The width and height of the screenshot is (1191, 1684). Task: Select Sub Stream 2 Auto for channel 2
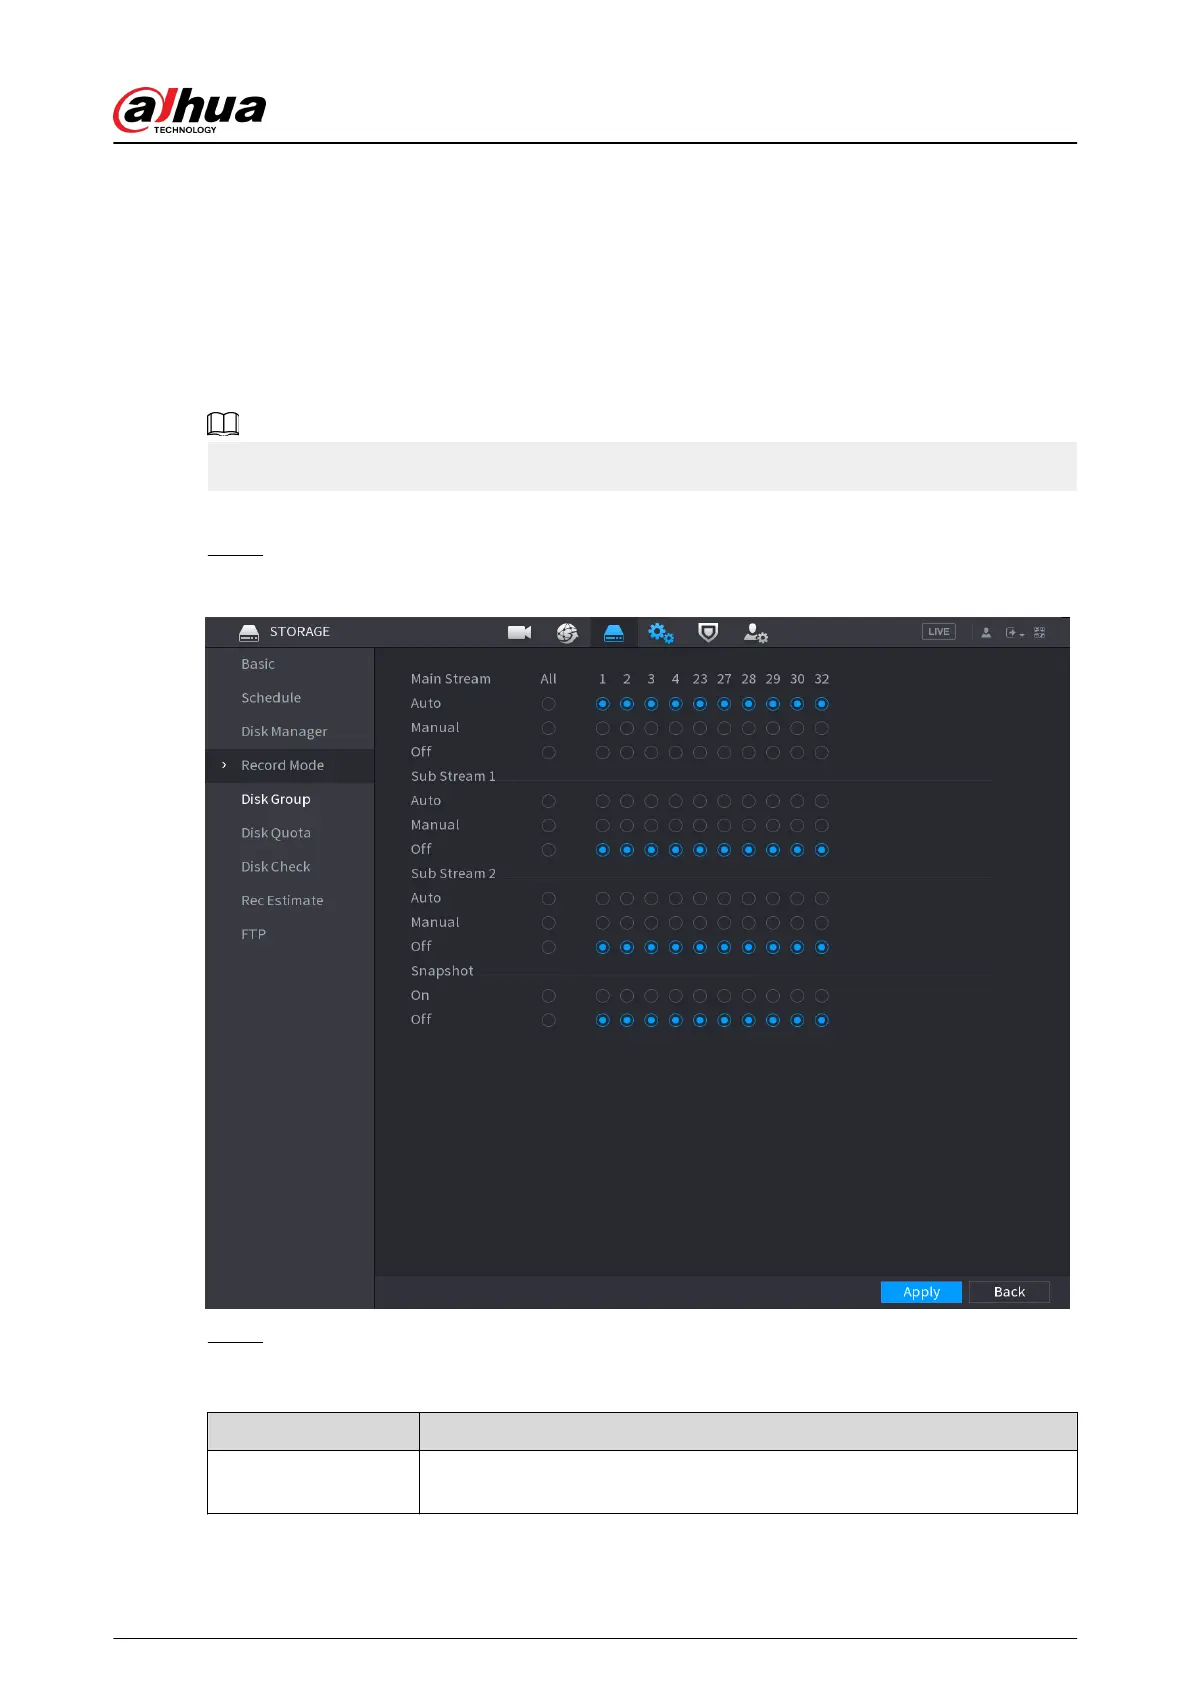click(x=627, y=898)
